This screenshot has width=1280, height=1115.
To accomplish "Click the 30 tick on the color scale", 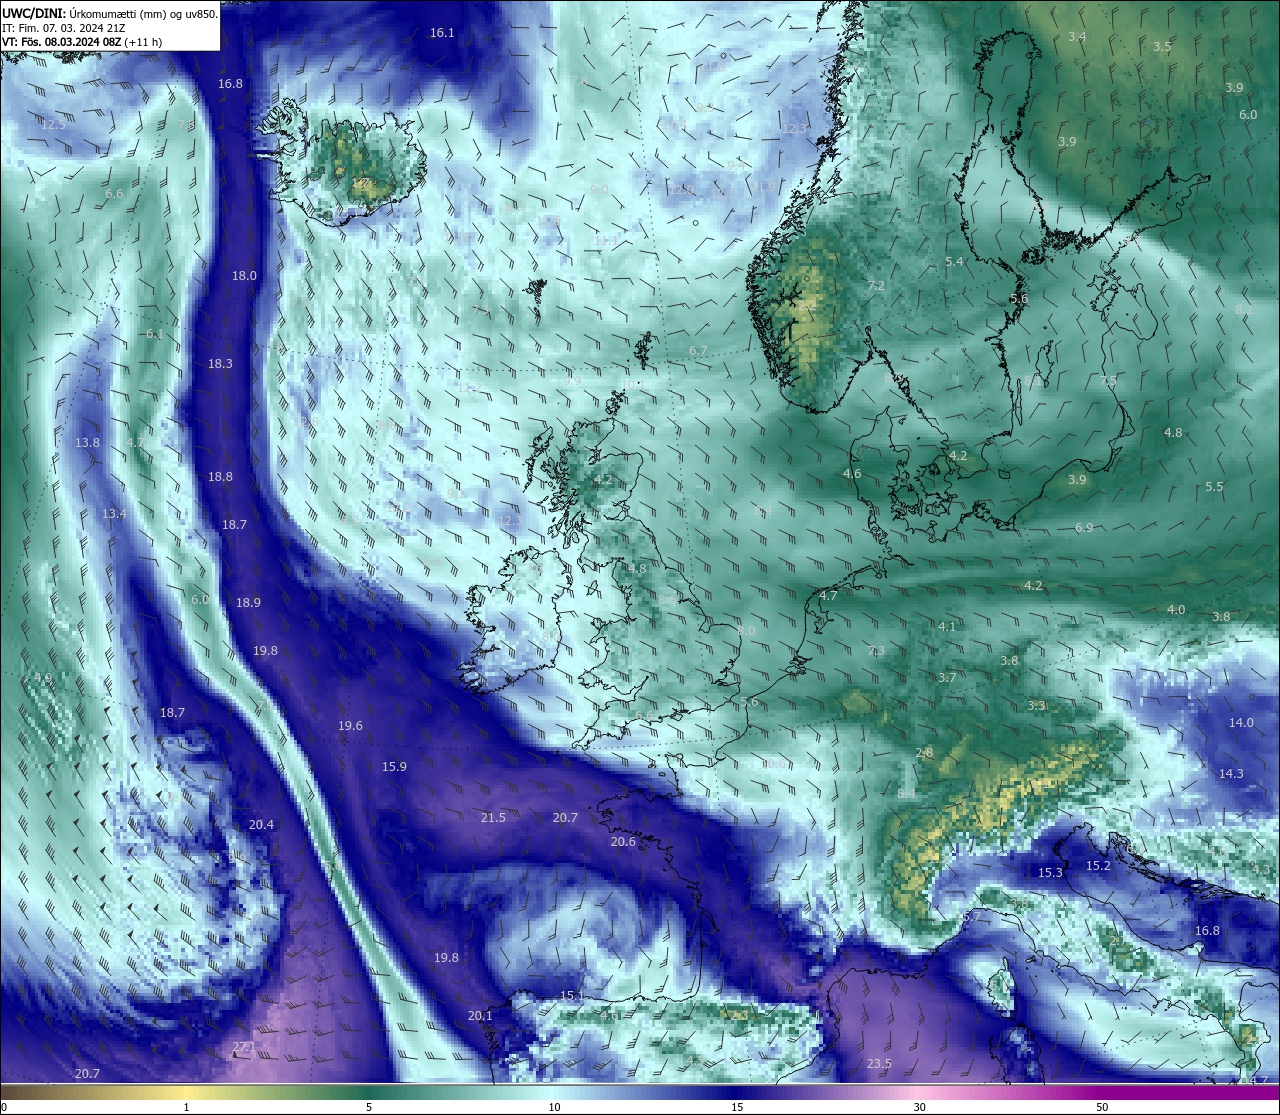I will coord(919,1107).
